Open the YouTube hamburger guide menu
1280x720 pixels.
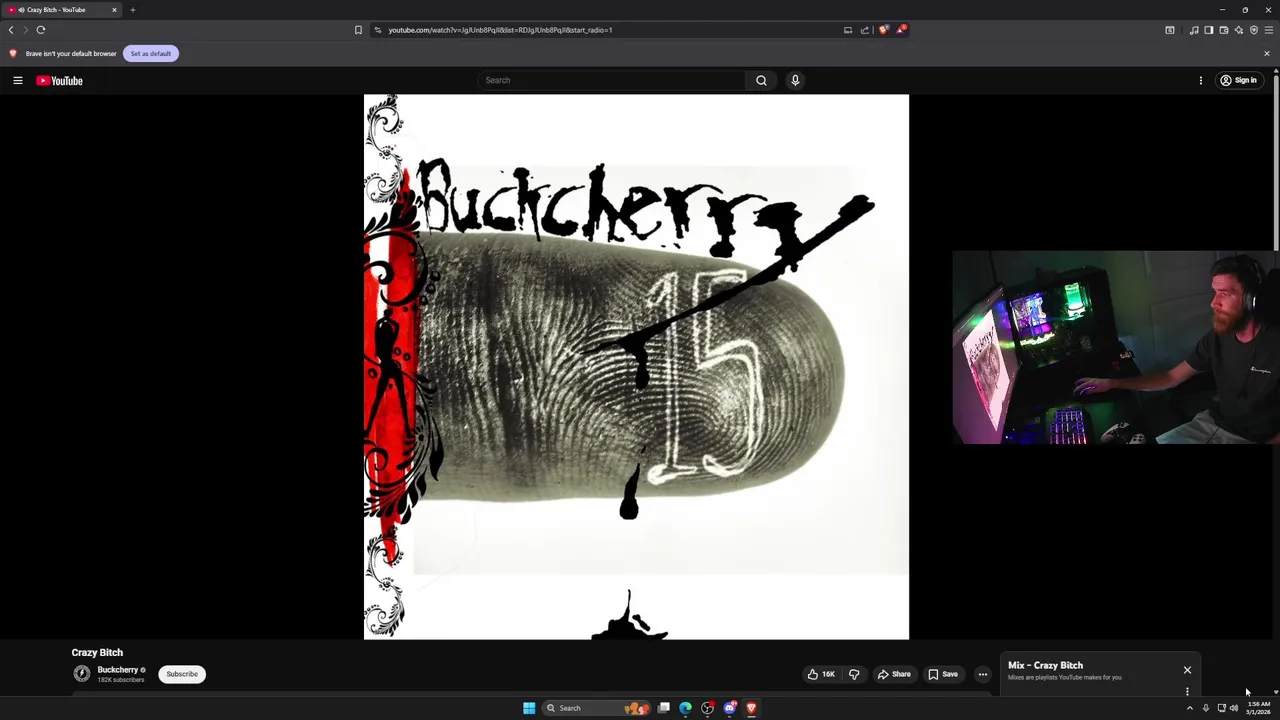point(18,80)
